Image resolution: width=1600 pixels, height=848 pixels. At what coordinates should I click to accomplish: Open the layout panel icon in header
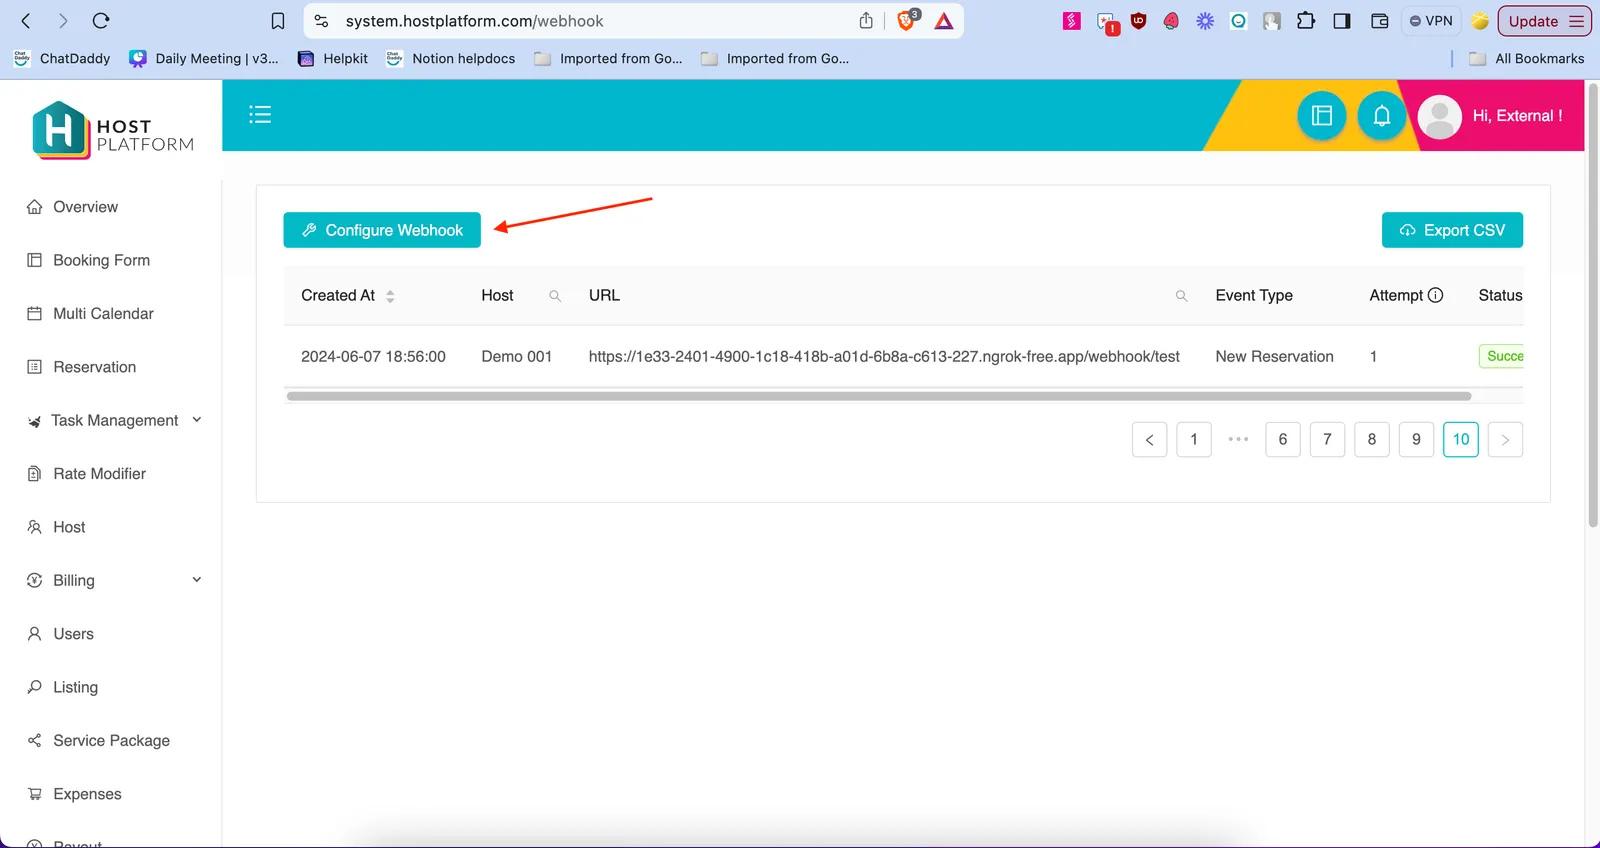point(1321,116)
